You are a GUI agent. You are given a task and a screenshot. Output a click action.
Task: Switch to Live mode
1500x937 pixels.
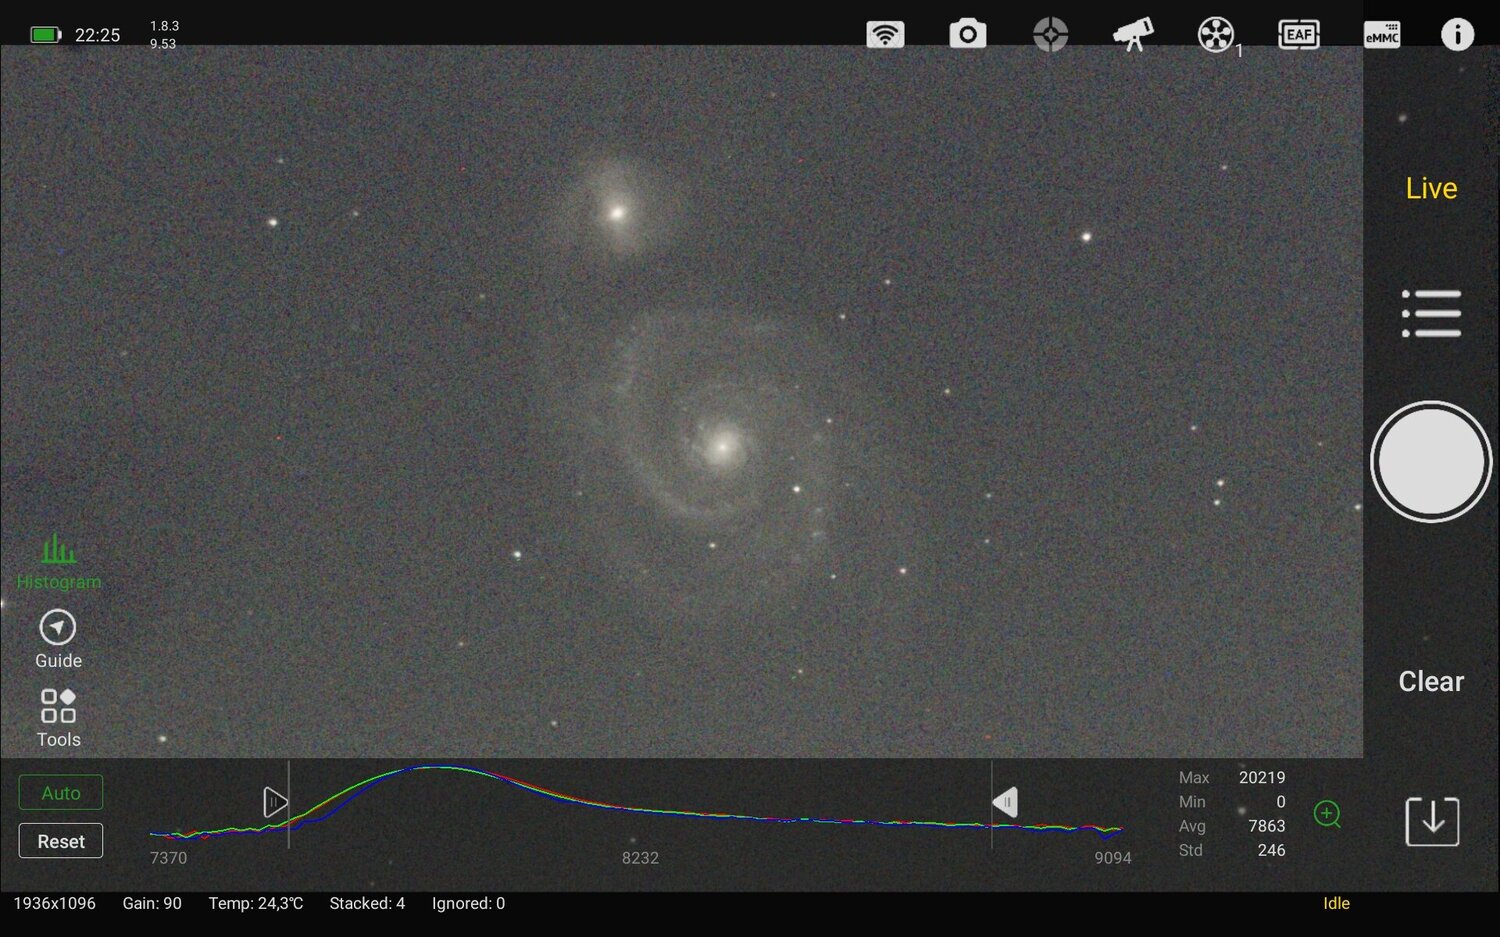[x=1430, y=188]
